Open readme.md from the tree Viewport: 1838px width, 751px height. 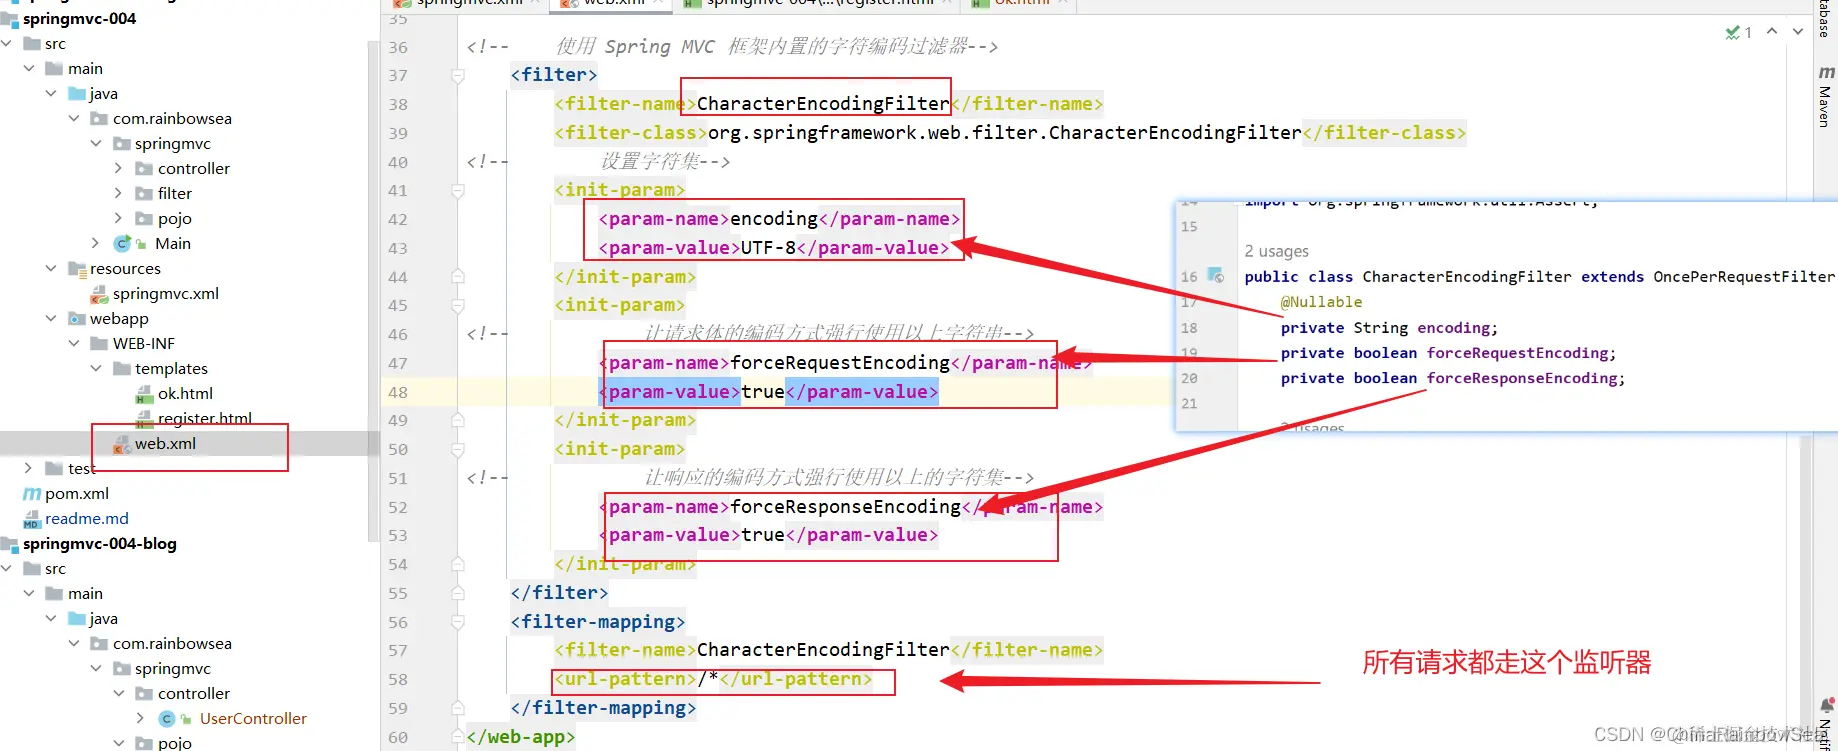click(87, 518)
